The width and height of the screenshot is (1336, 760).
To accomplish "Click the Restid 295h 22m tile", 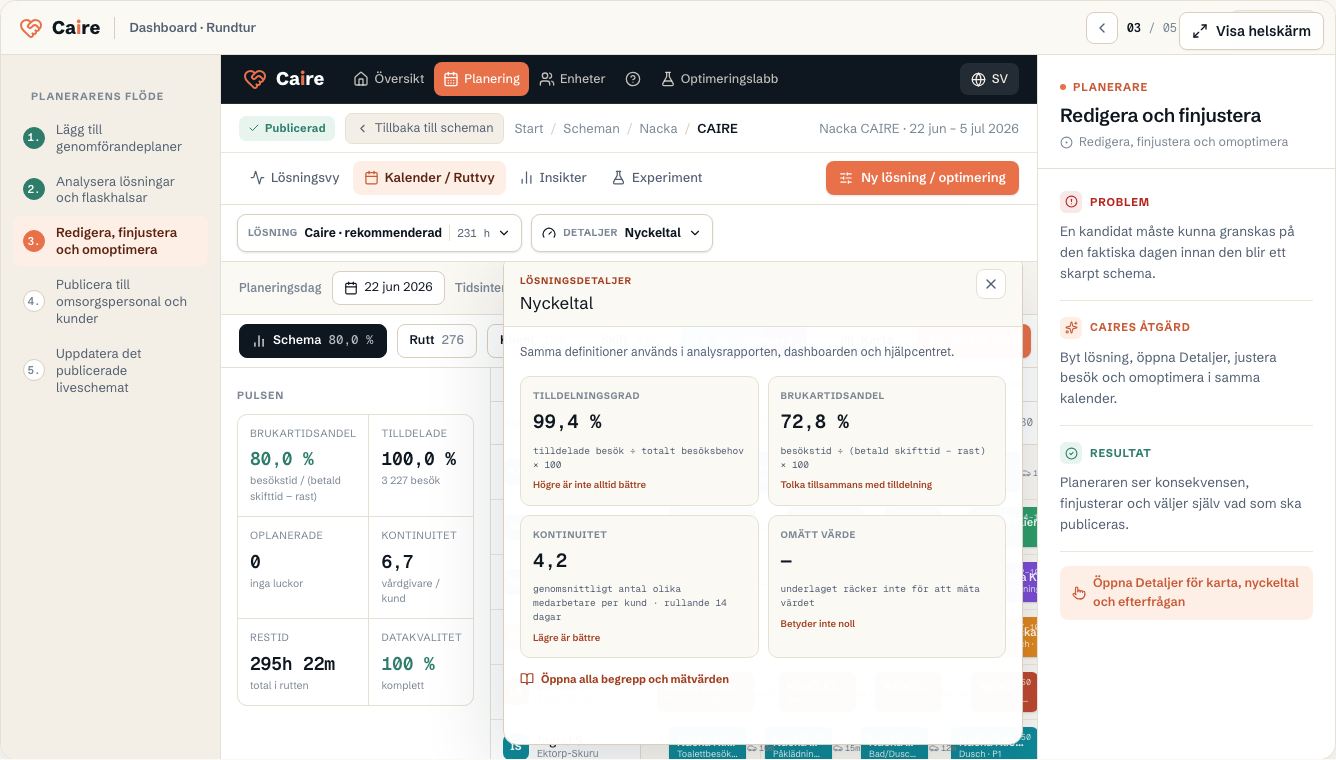I will coord(303,661).
